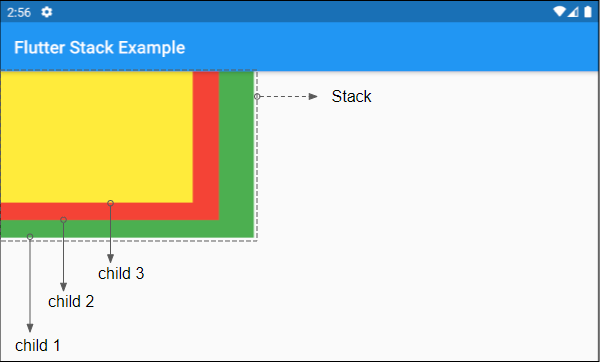This screenshot has height=362, width=600.
Task: Click the dashed arrowhead pointing to Stack
Action: point(313,96)
